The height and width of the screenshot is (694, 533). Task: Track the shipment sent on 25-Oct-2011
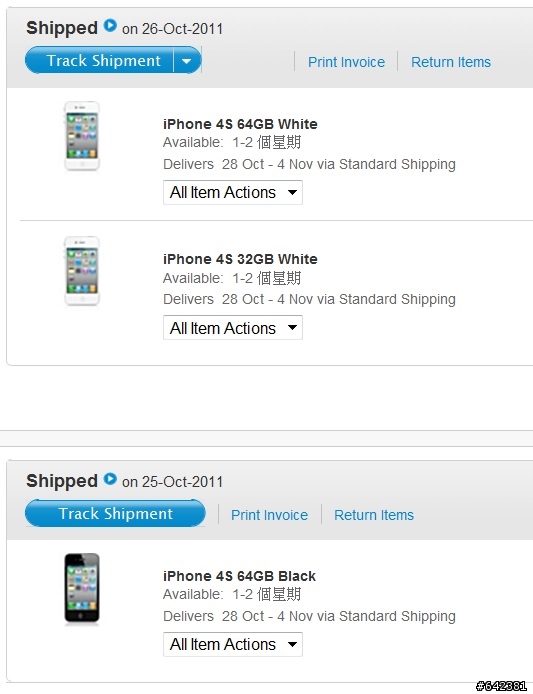click(115, 513)
